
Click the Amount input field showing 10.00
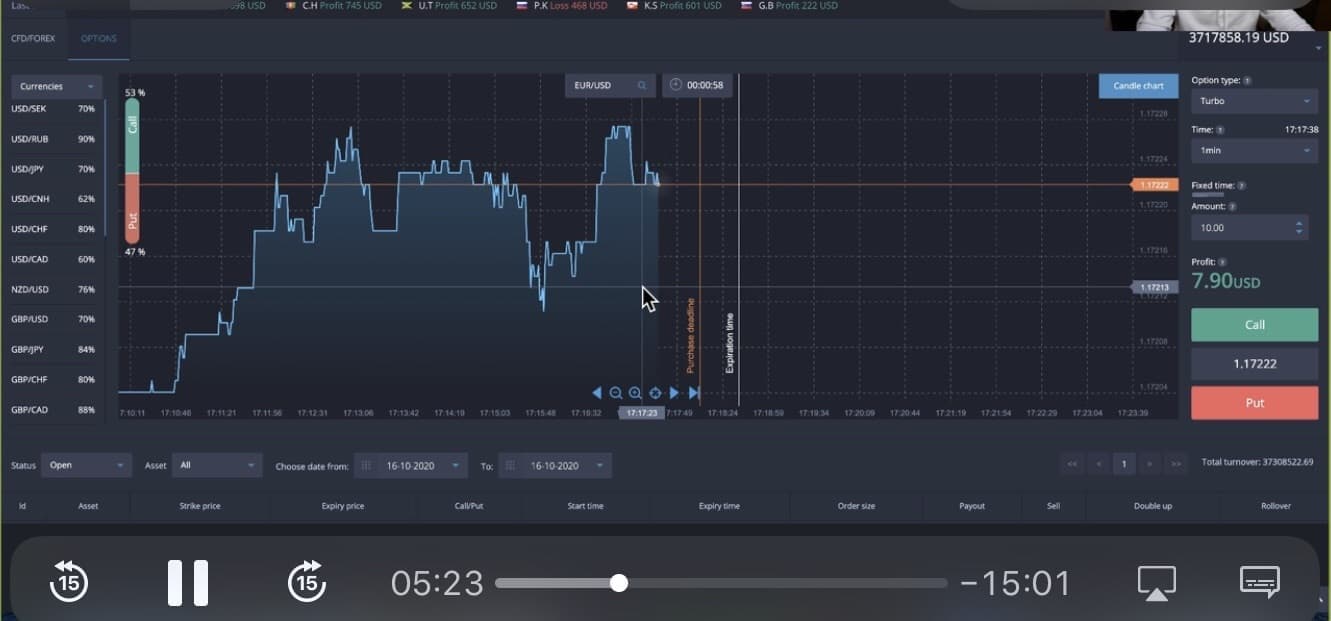click(x=1240, y=228)
